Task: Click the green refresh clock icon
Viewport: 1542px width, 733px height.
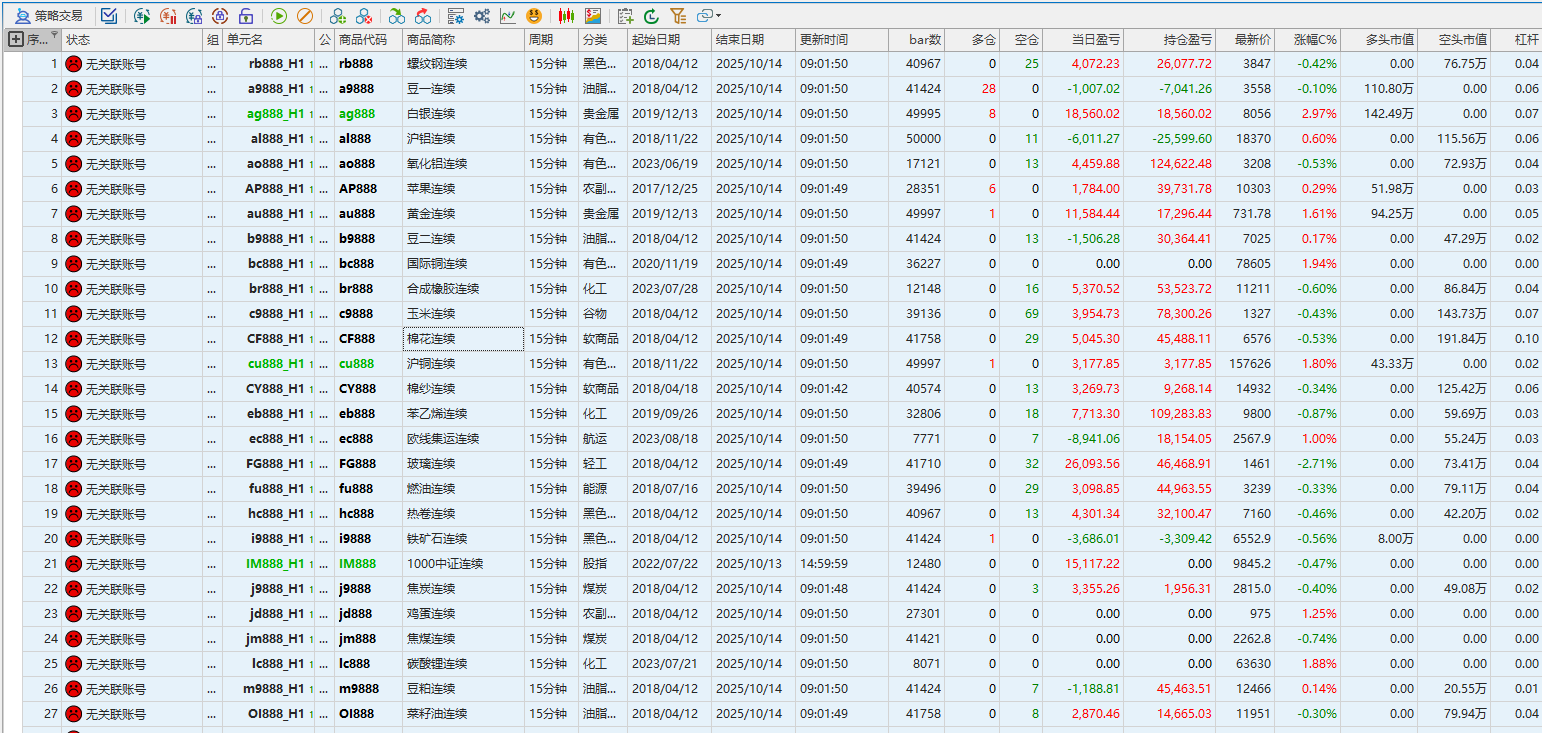Action: pyautogui.click(x=652, y=16)
